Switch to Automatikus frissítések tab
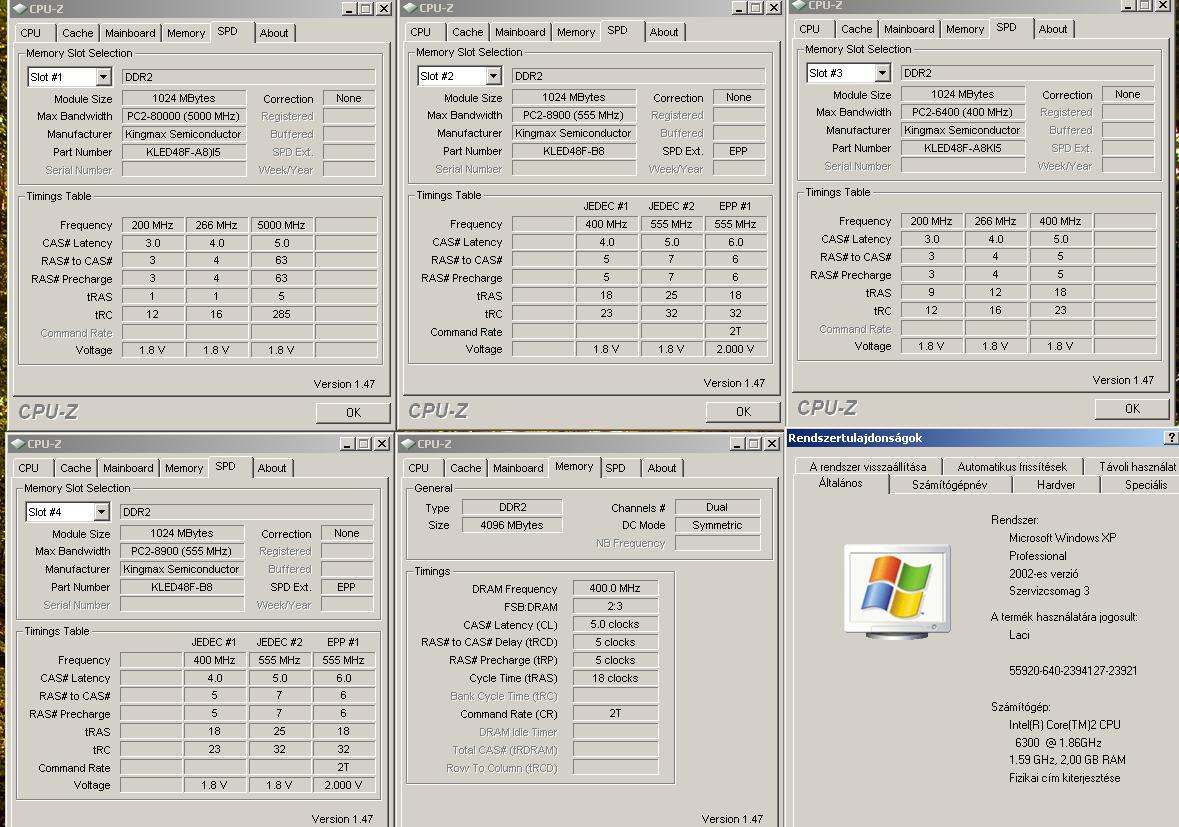Viewport: 1179px width, 827px height. pyautogui.click(x=1011, y=467)
